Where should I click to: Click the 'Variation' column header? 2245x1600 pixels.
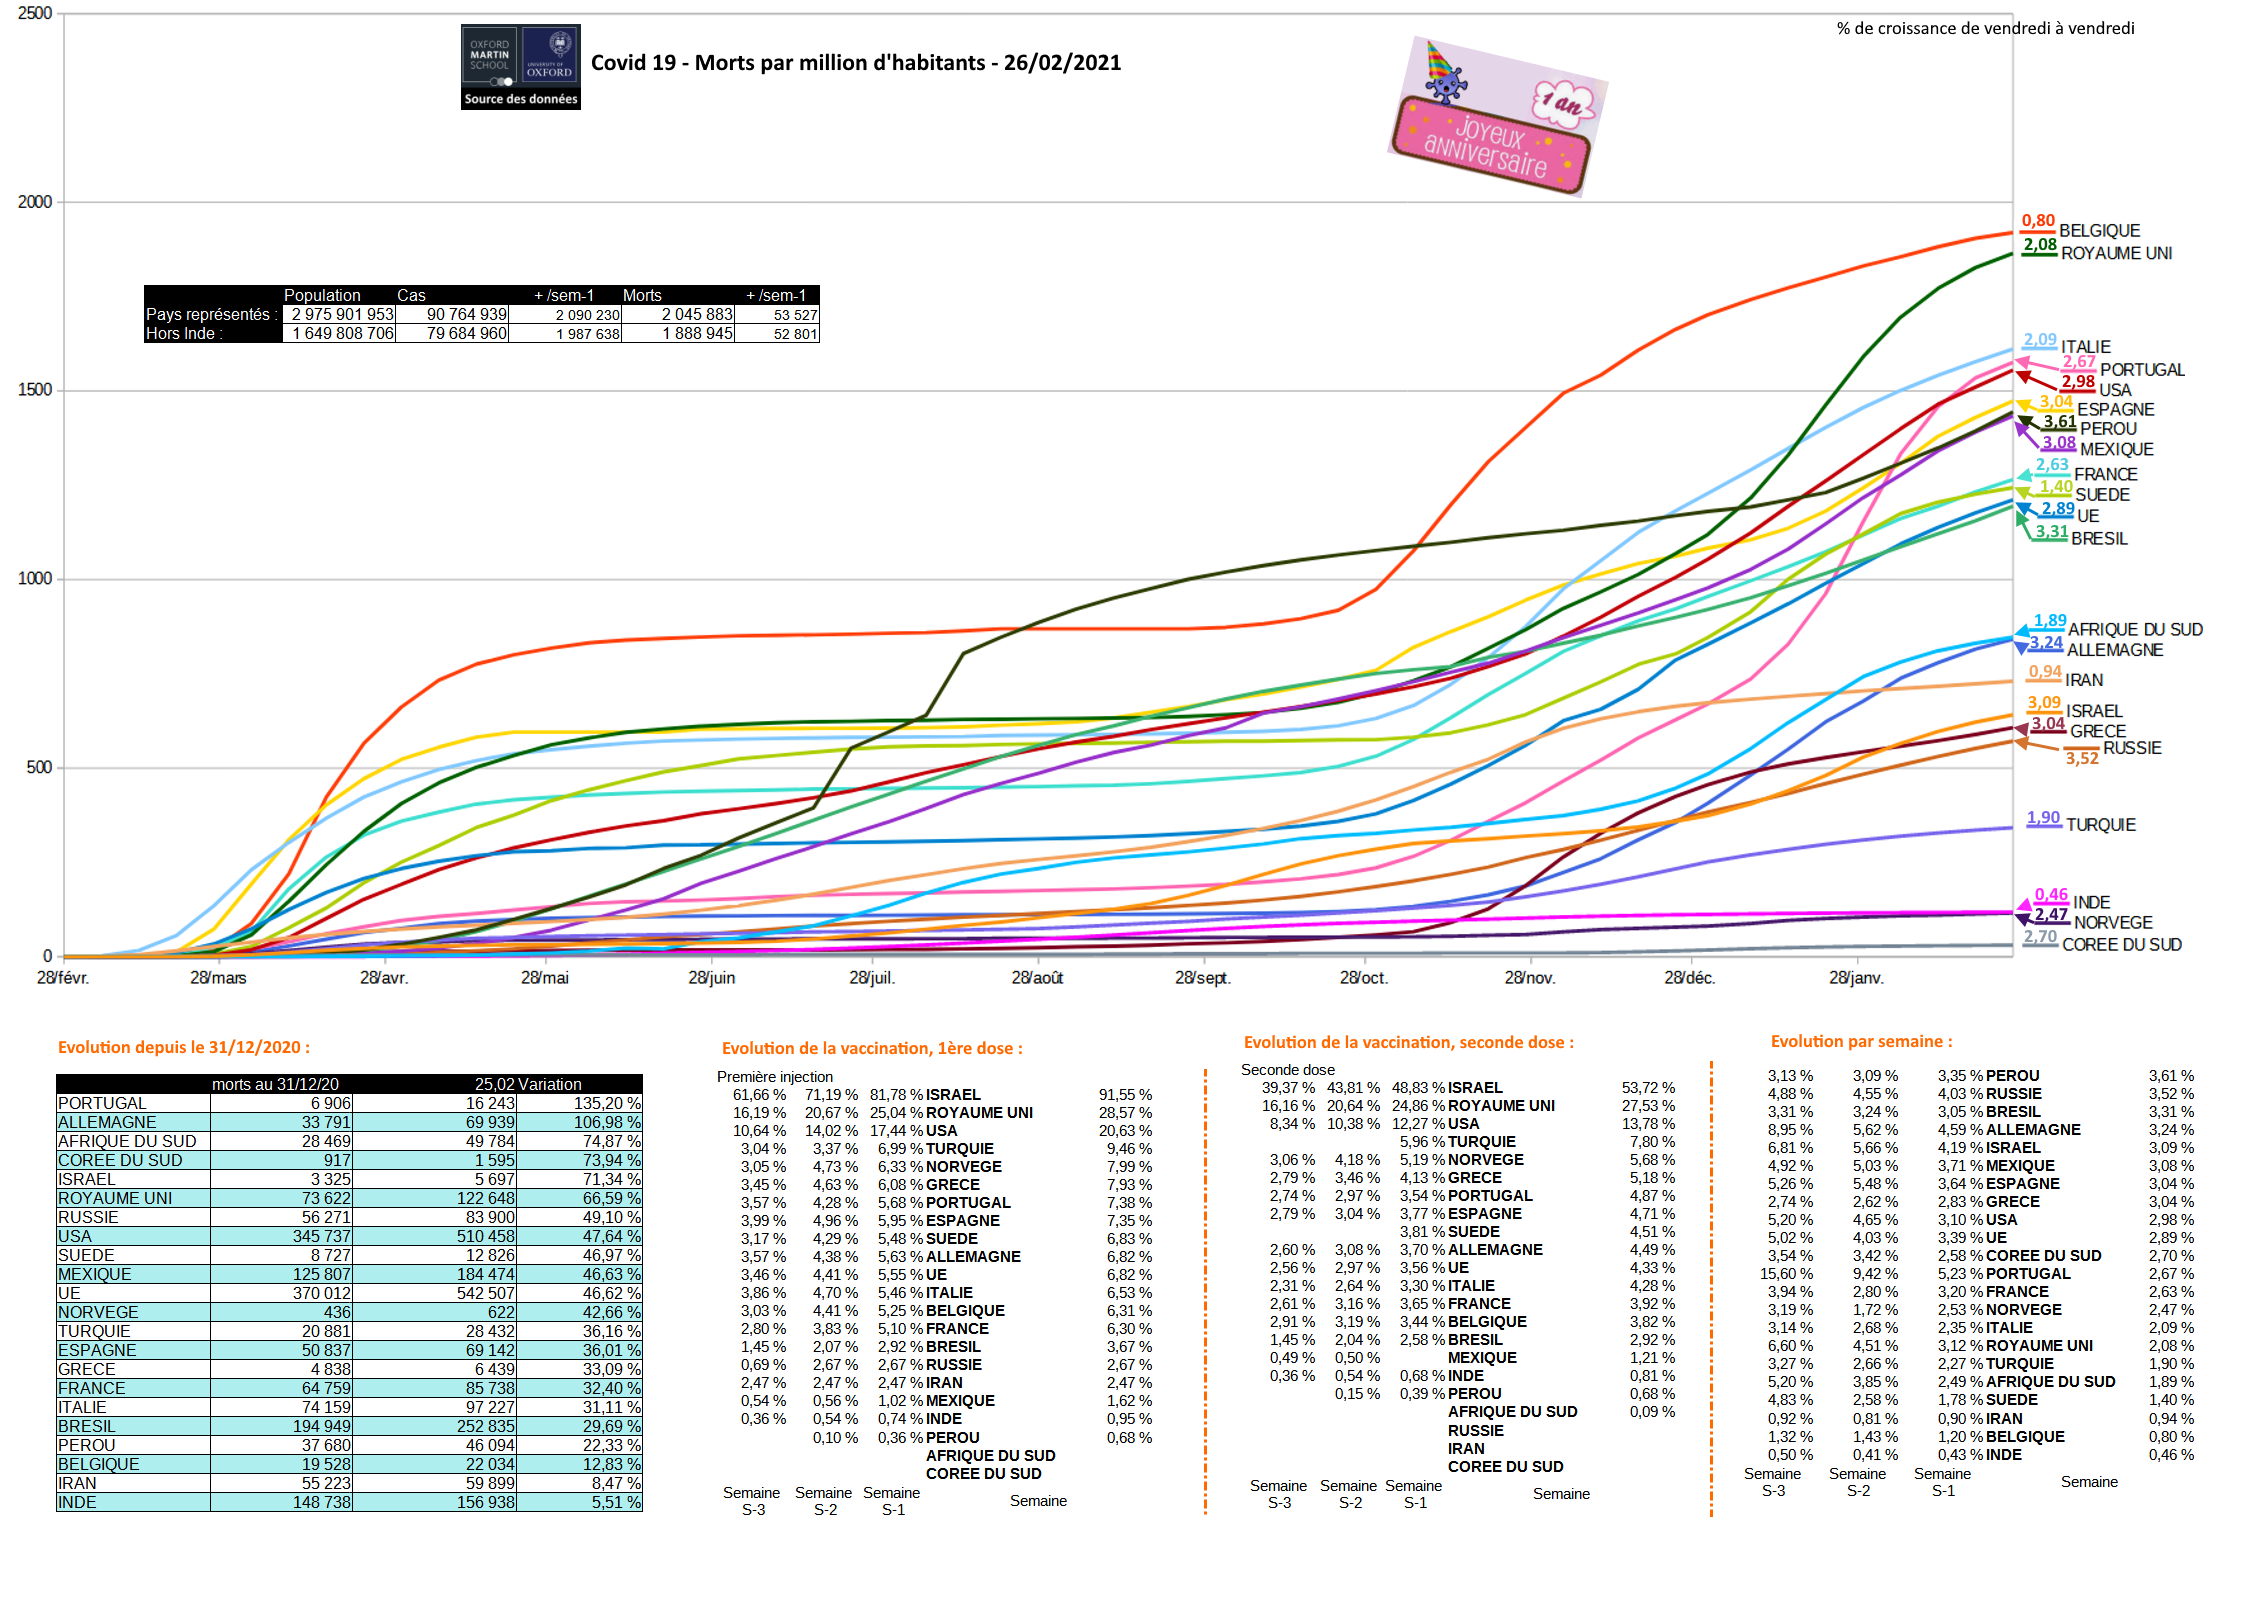coord(549,1084)
